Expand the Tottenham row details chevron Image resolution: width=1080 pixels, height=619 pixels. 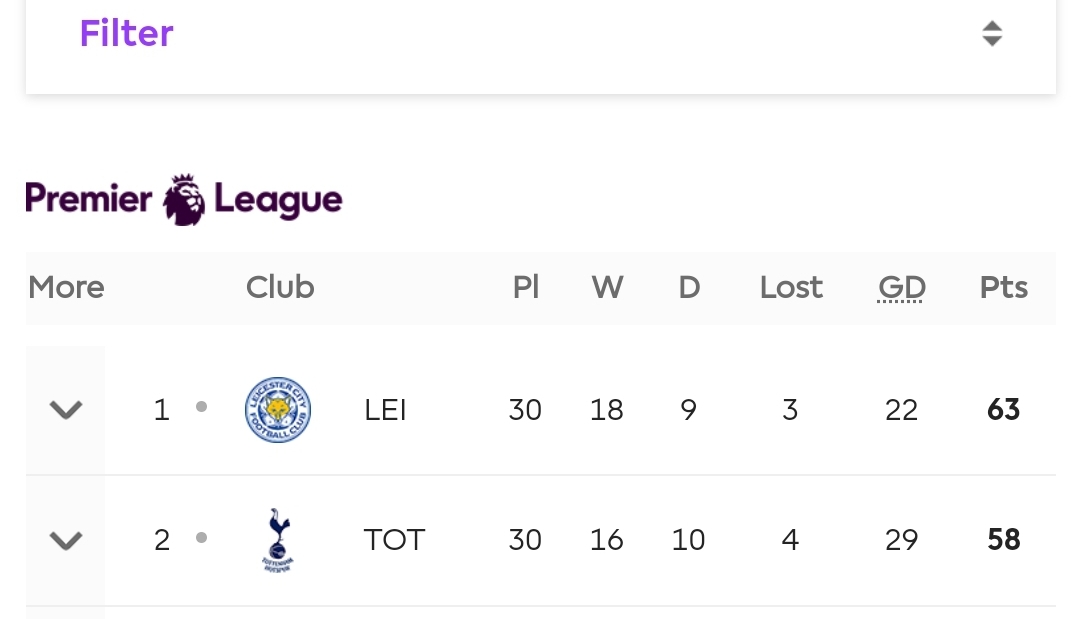[66, 541]
